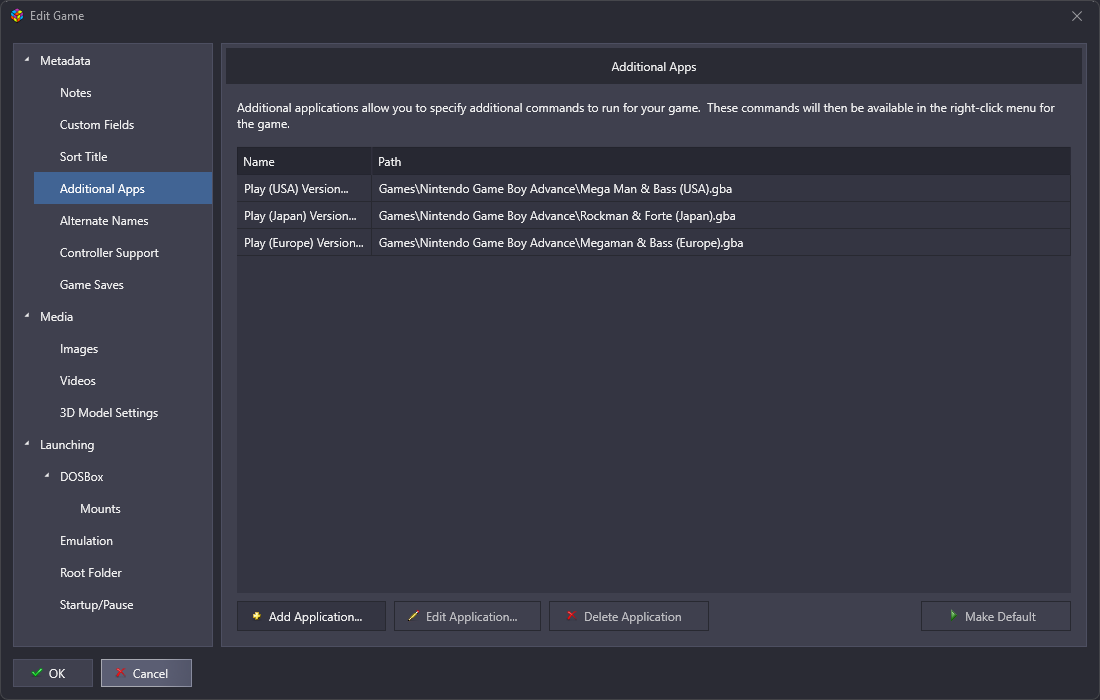Collapse the Metadata tree section

click(x=27, y=60)
